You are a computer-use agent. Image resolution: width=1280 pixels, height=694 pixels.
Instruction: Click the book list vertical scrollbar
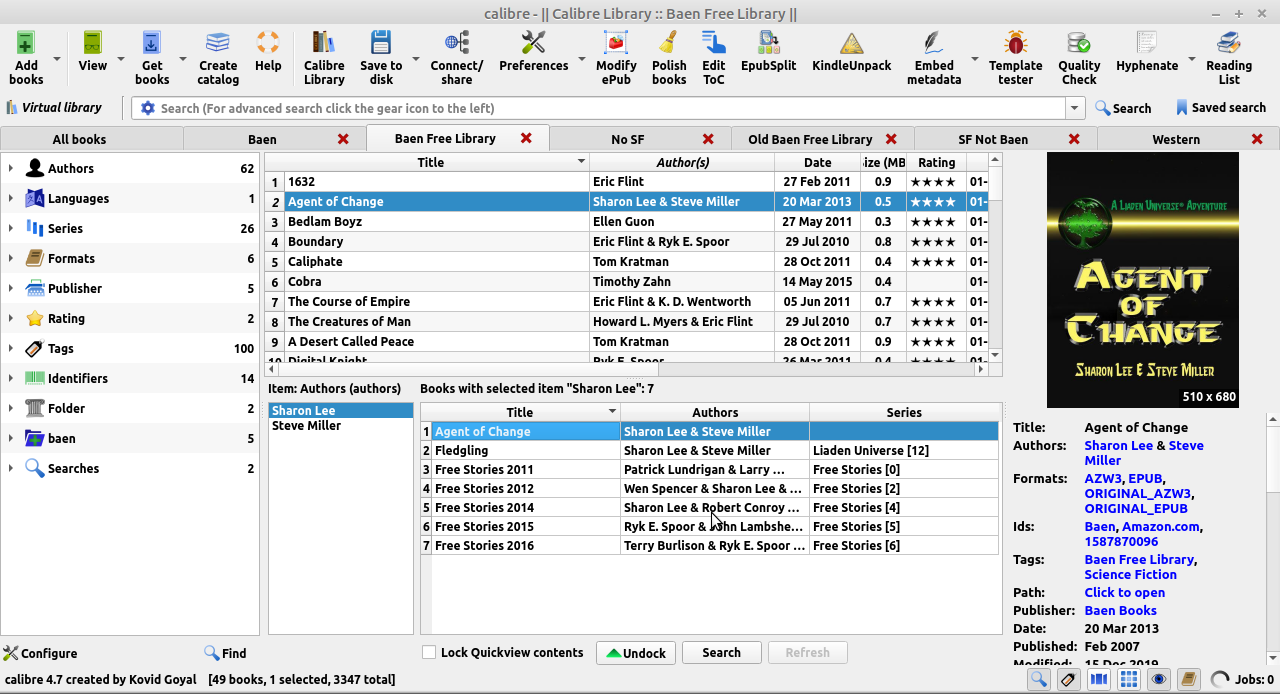point(995,257)
